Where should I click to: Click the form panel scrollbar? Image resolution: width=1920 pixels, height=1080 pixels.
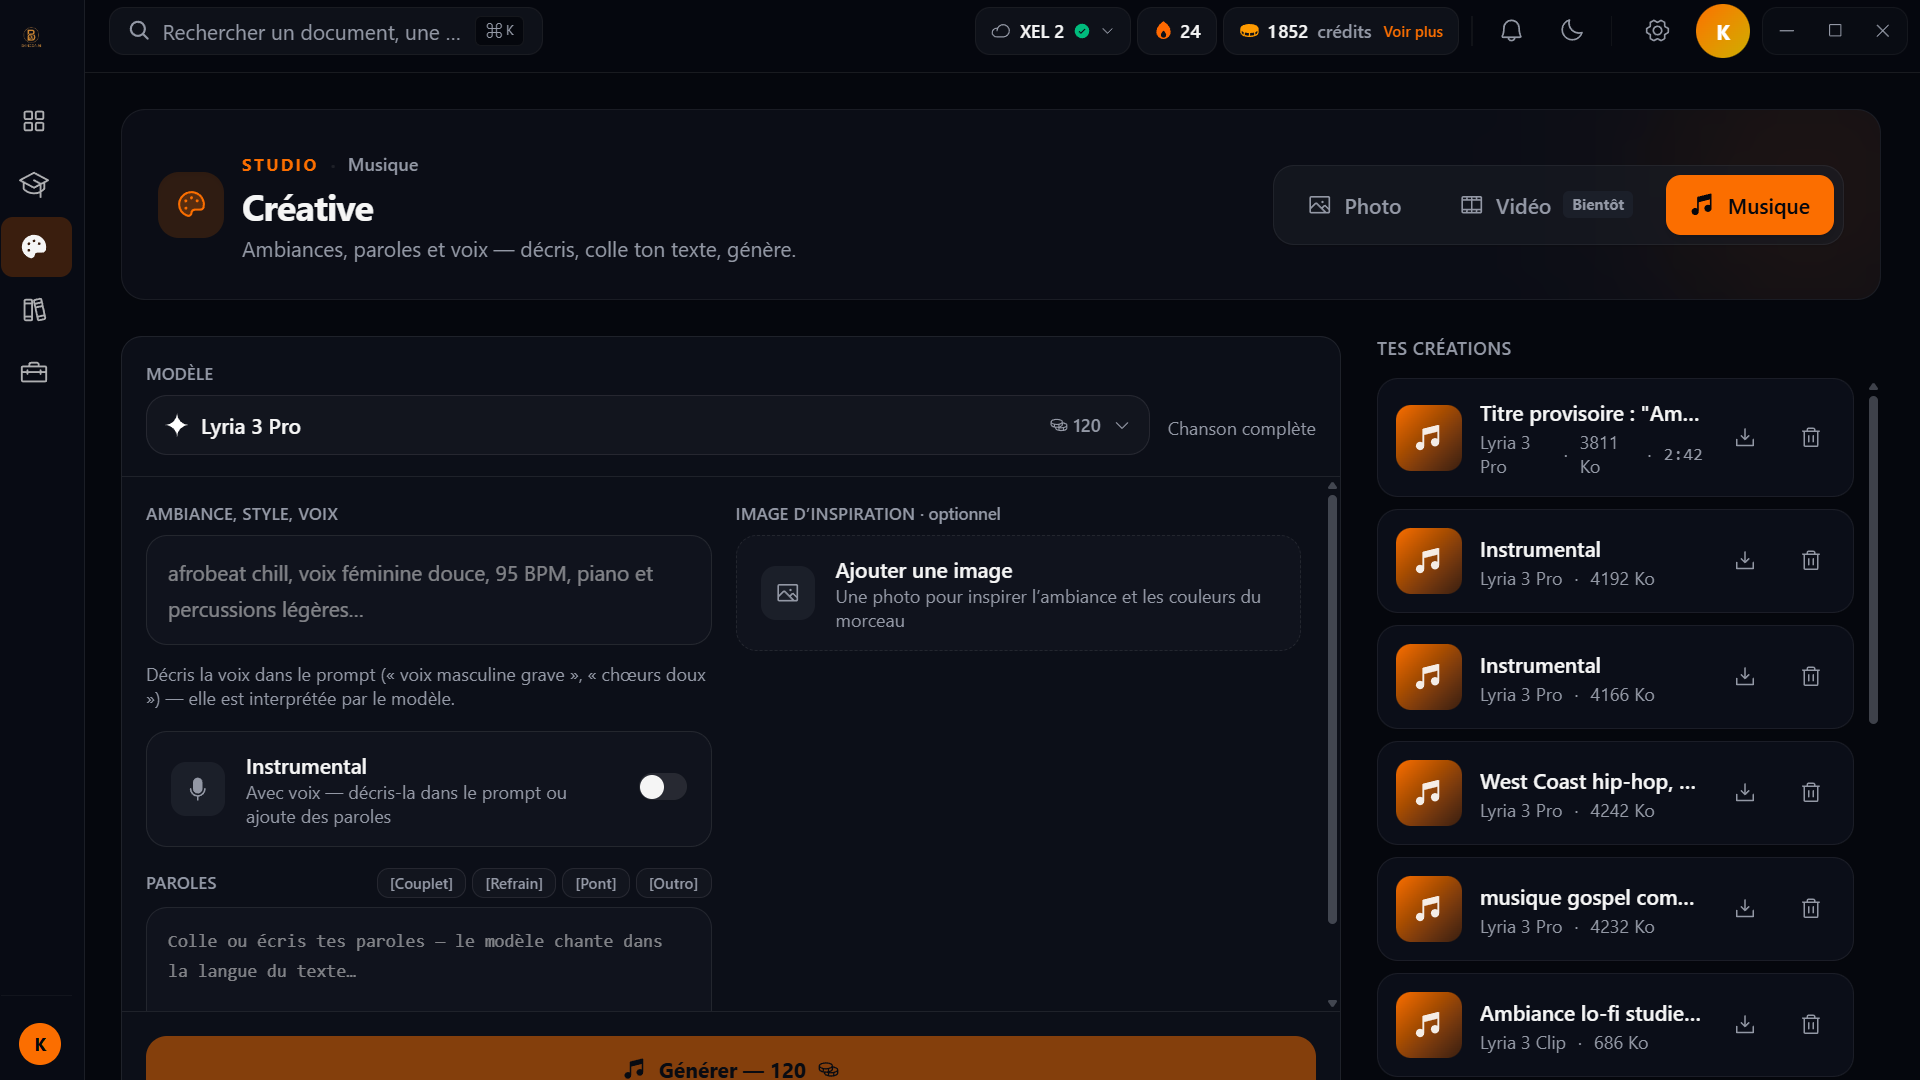point(1332,710)
